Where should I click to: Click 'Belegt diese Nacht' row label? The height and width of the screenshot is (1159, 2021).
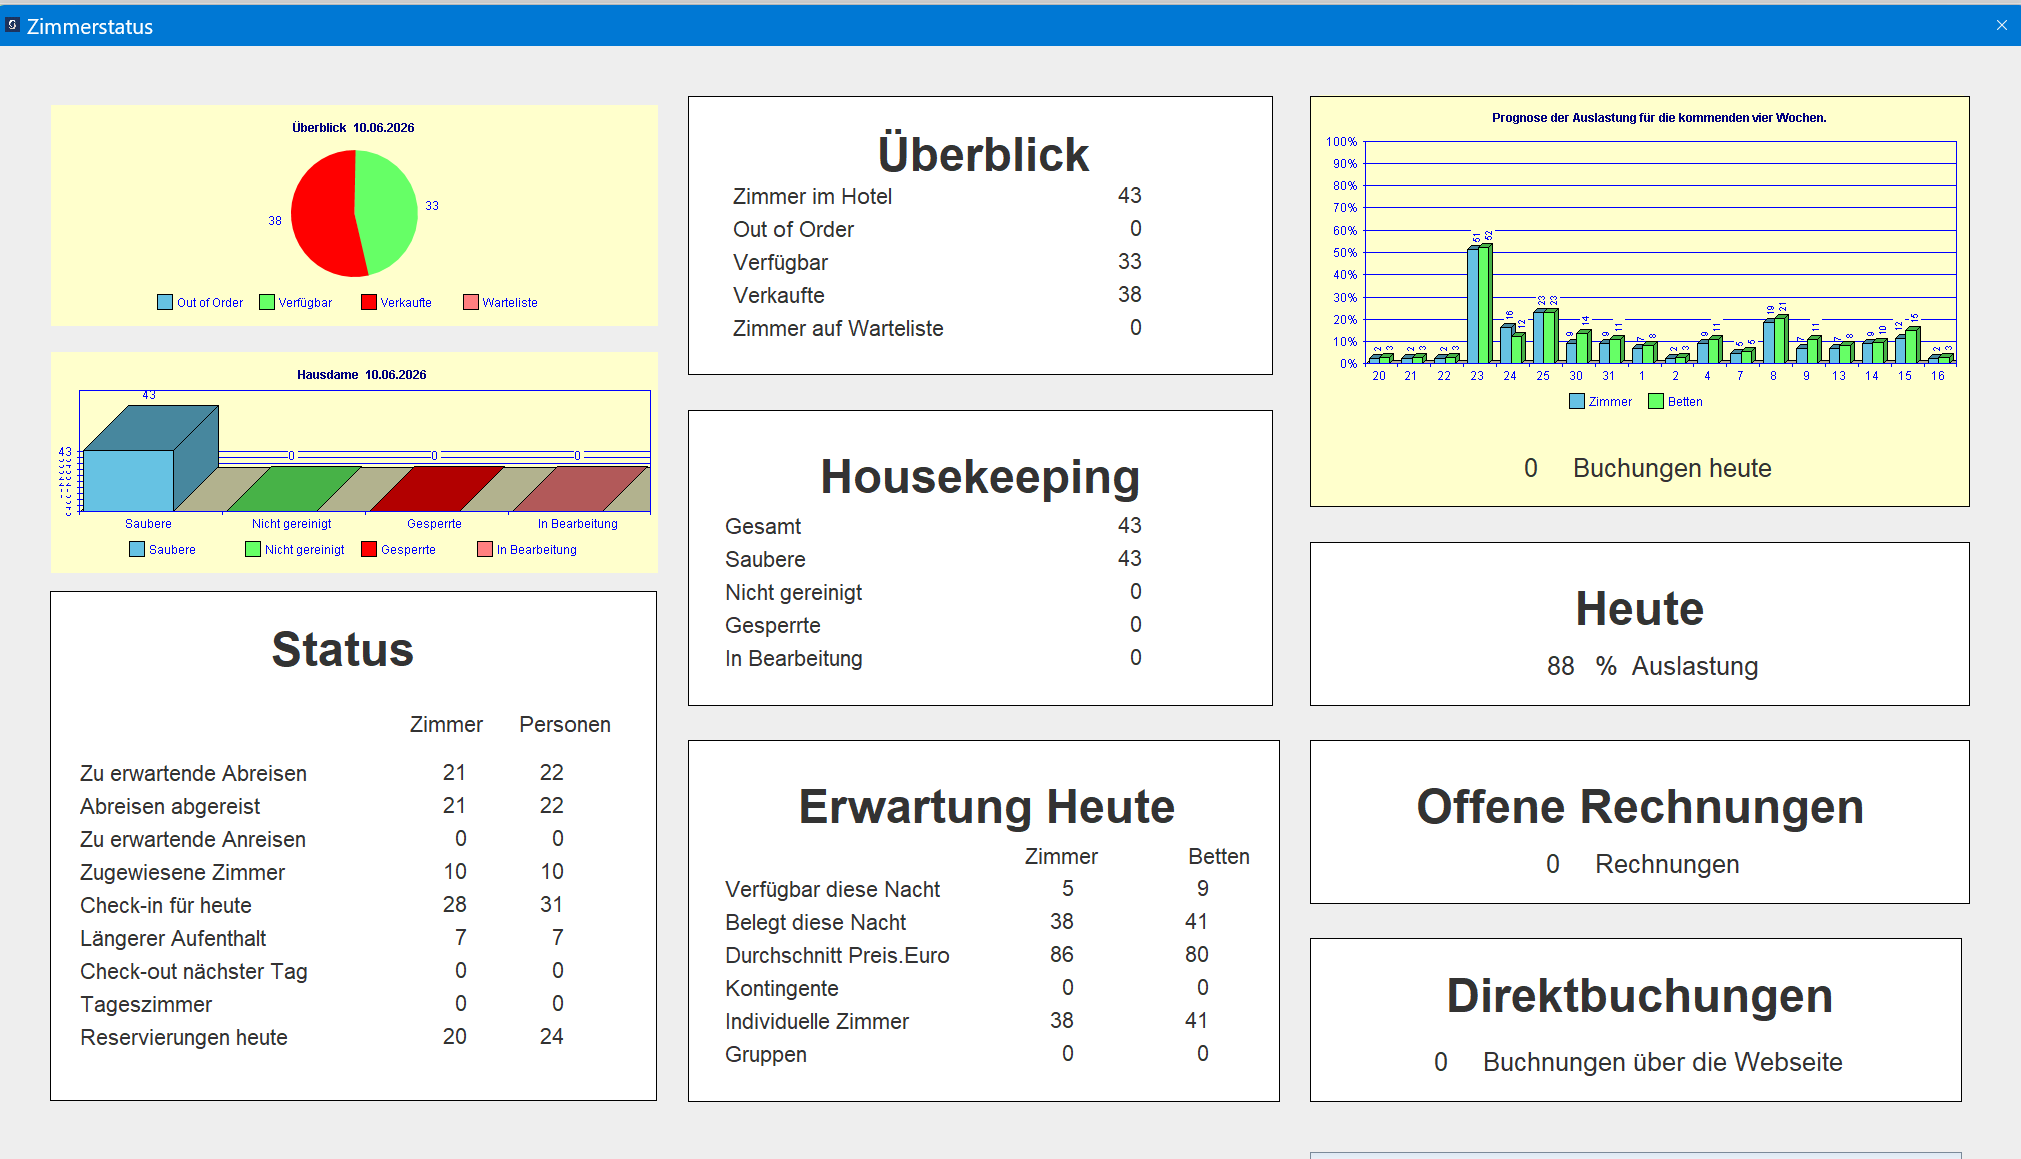[x=815, y=922]
